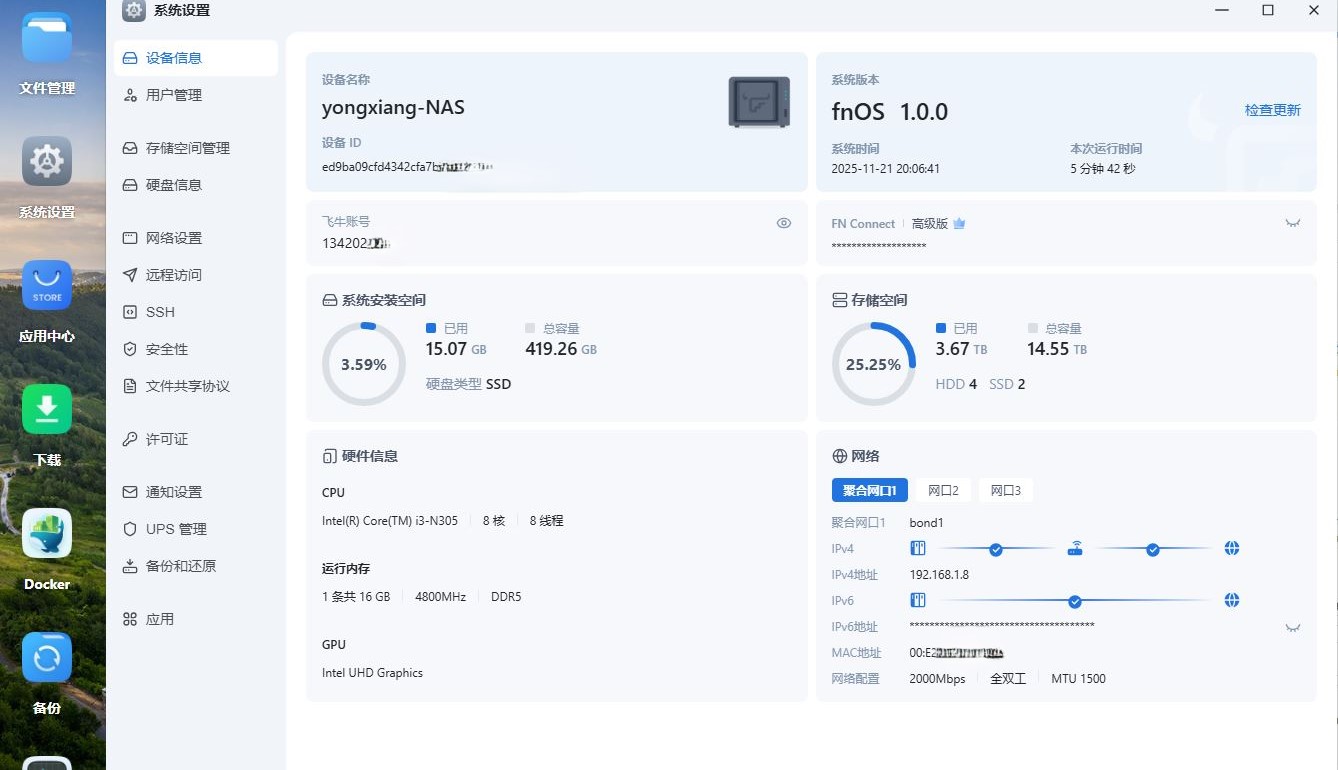Open 备份和还原 in the sidebar
The width and height of the screenshot is (1338, 770).
pos(181,566)
